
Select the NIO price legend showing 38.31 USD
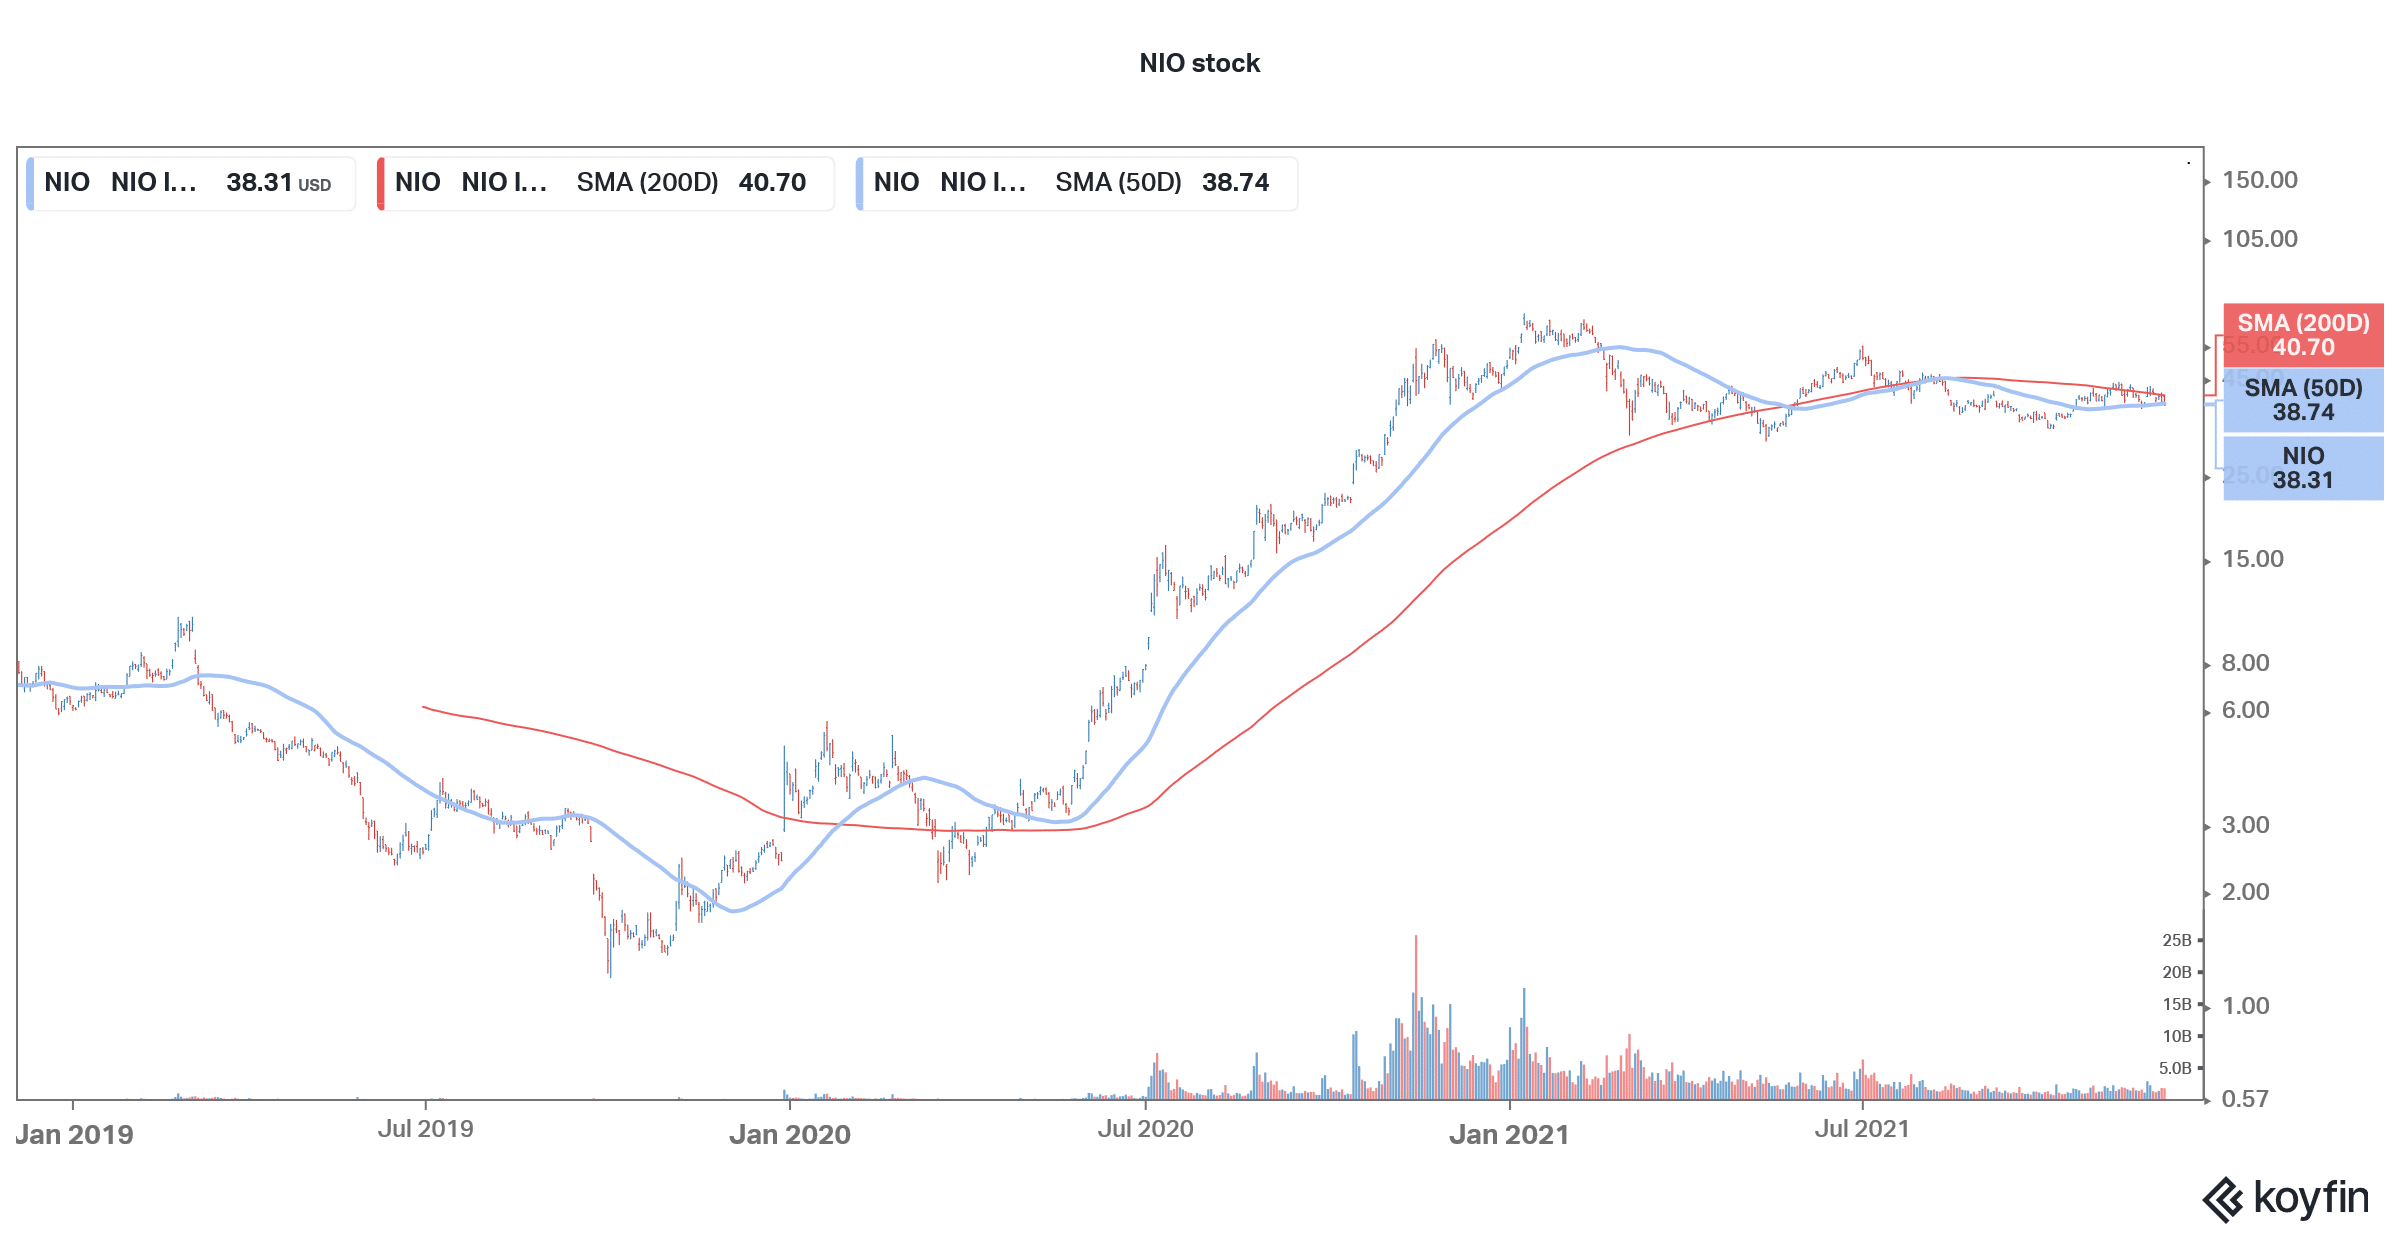[x=191, y=183]
